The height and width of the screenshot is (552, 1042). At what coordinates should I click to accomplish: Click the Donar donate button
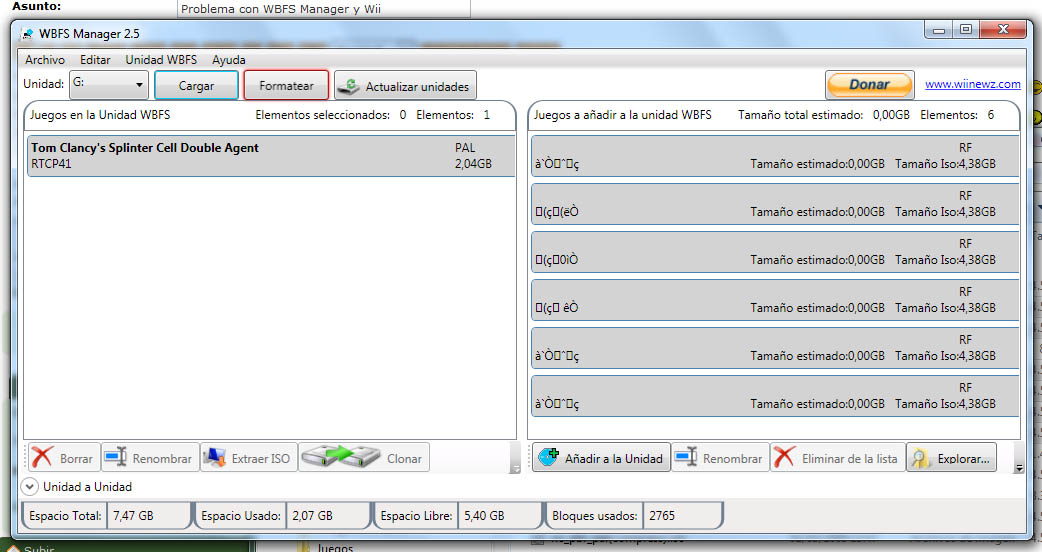869,84
